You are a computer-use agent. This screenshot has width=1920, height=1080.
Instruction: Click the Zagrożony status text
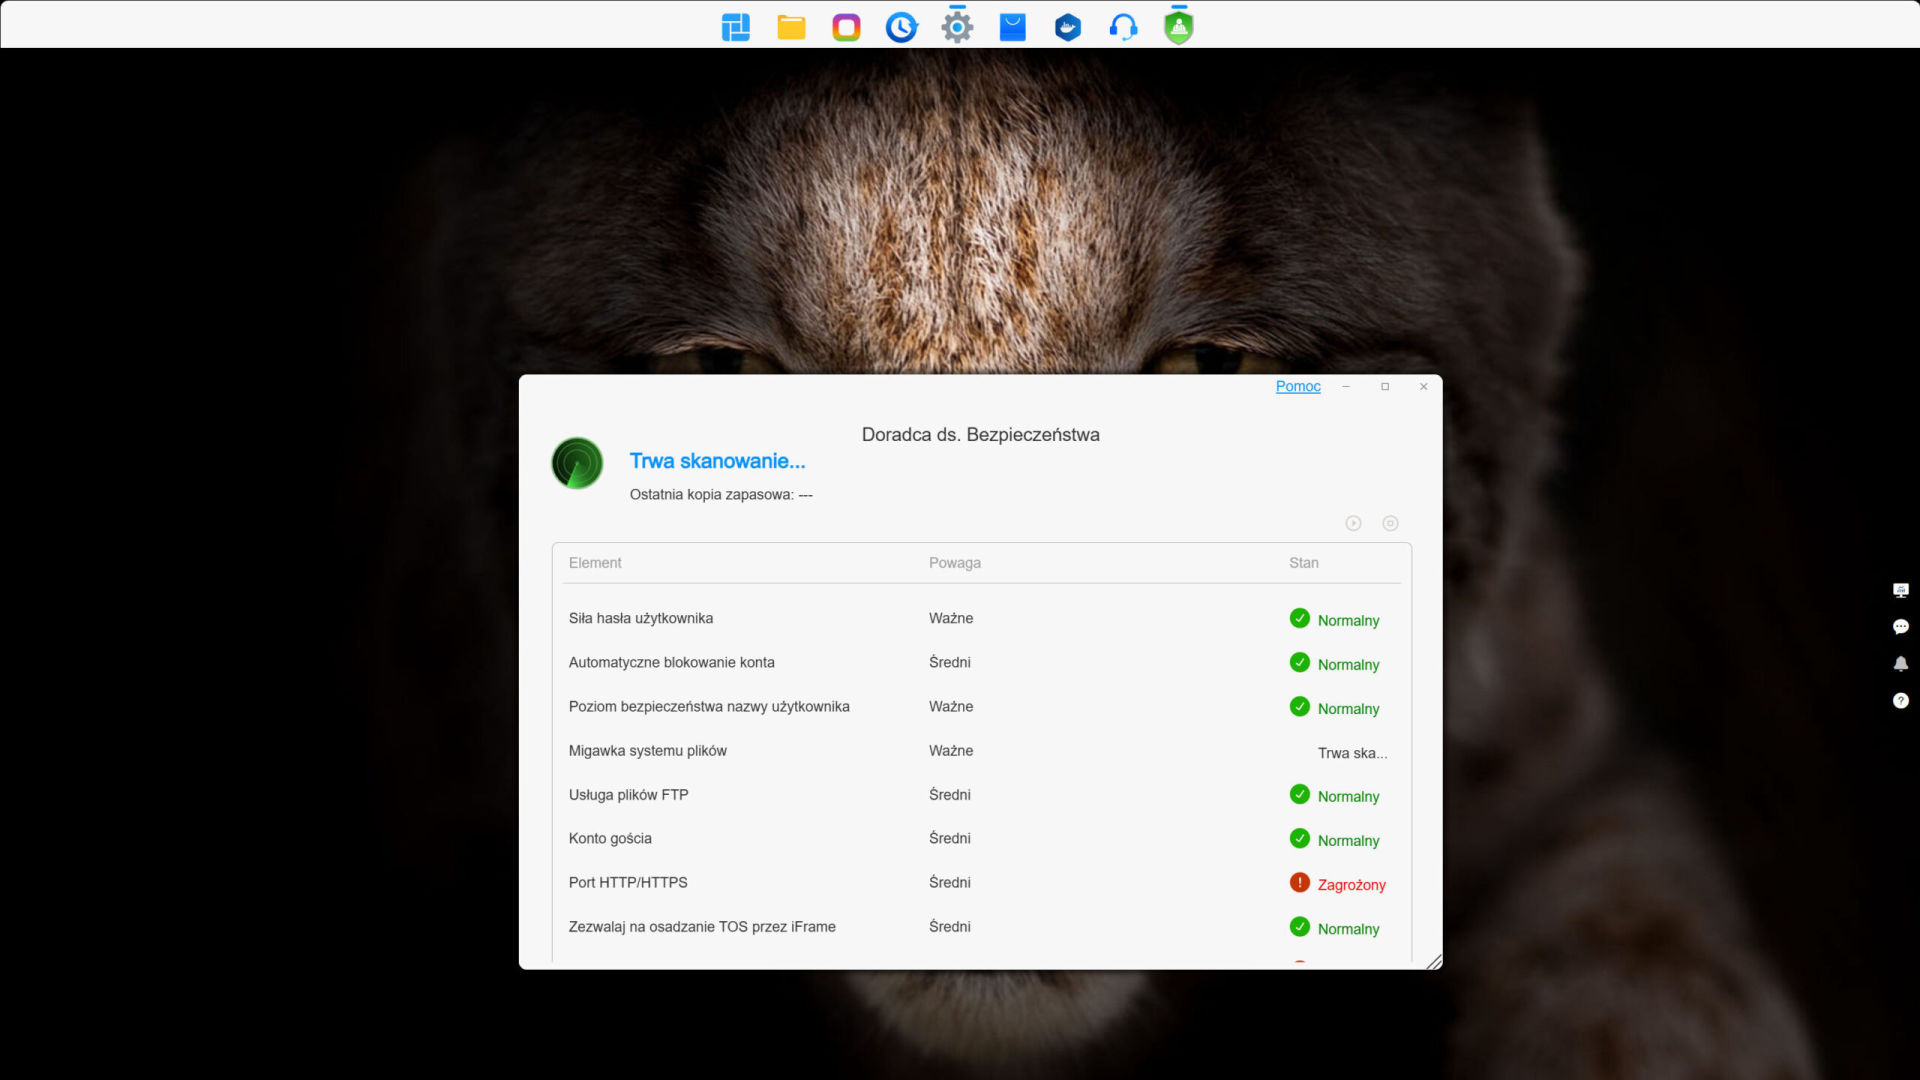click(1351, 885)
